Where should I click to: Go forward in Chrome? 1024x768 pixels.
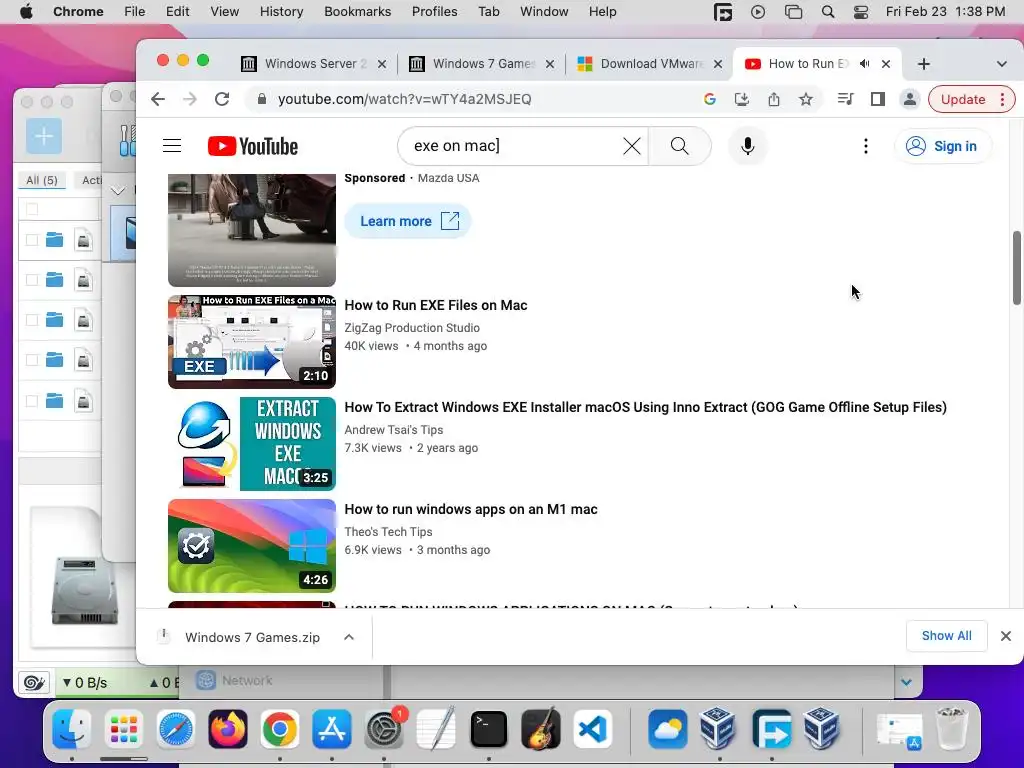pos(190,99)
